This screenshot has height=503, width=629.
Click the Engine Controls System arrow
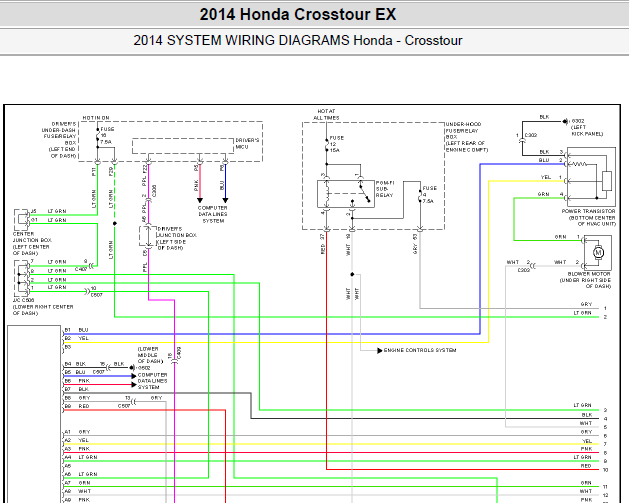pos(379,351)
